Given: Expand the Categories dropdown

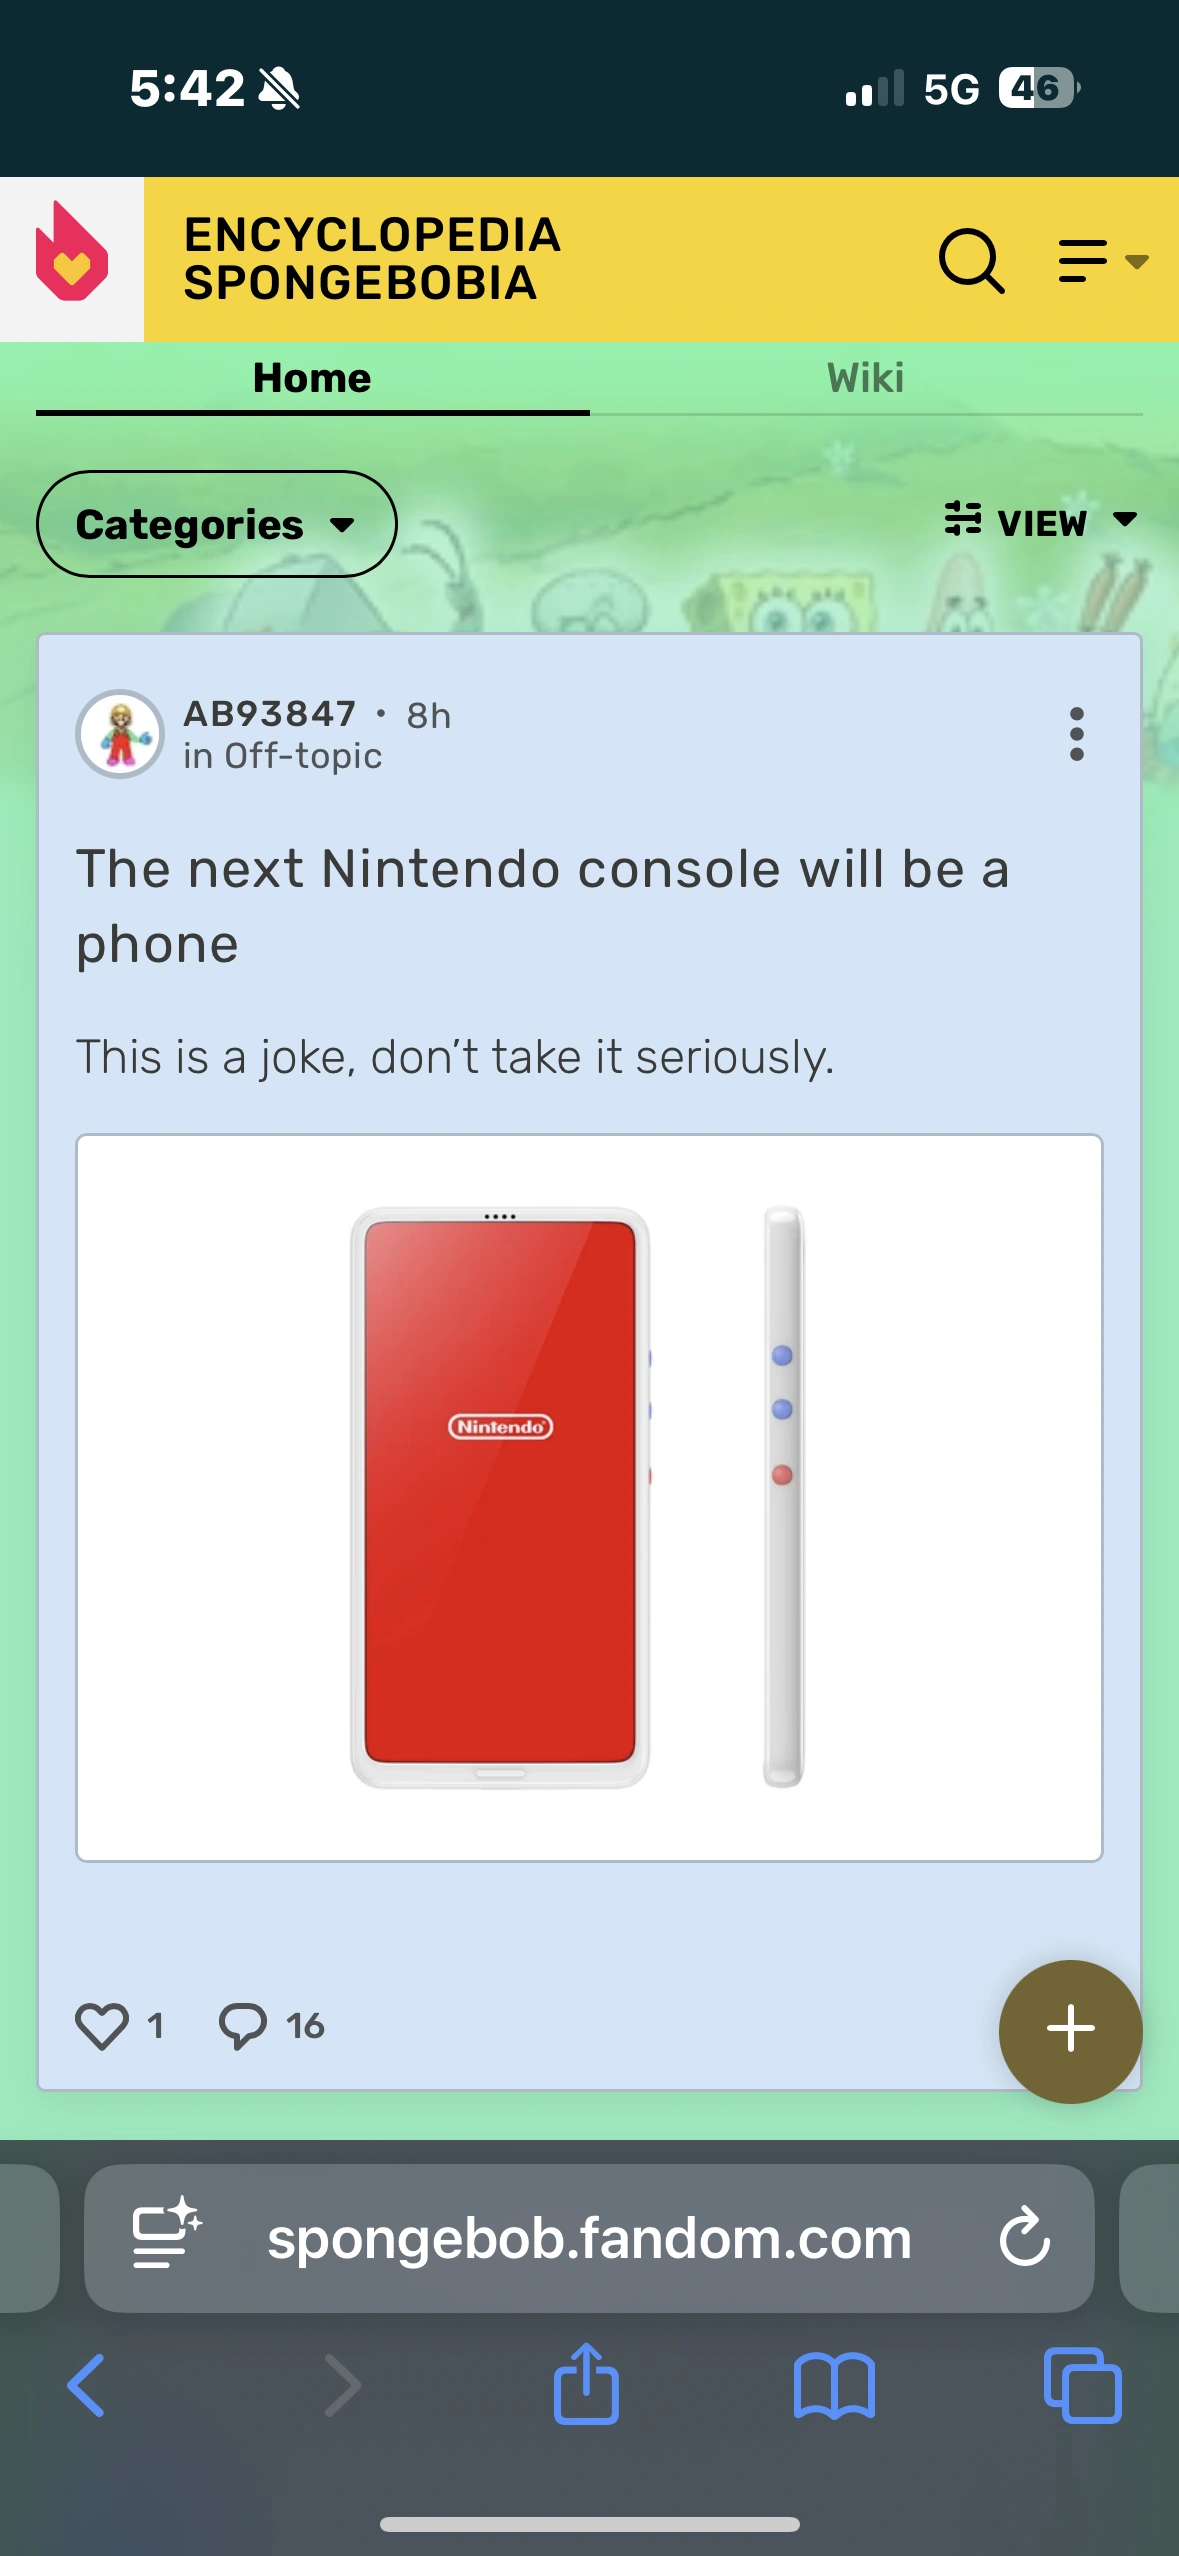Looking at the screenshot, I should [x=216, y=524].
